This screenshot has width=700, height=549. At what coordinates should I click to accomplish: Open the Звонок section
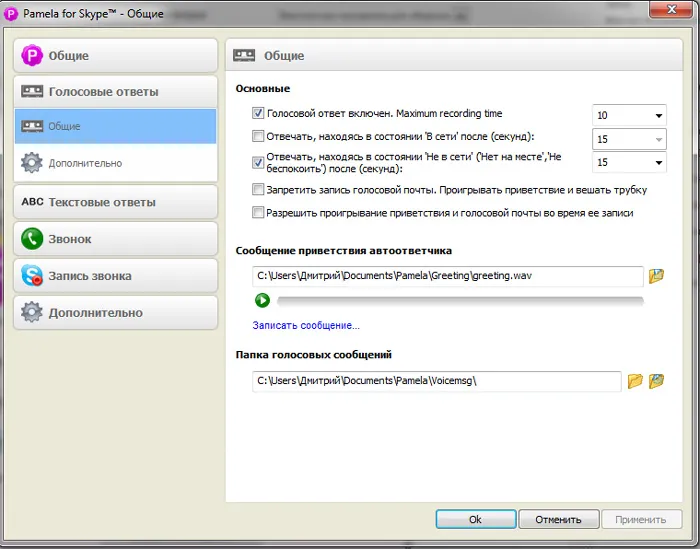tap(116, 239)
